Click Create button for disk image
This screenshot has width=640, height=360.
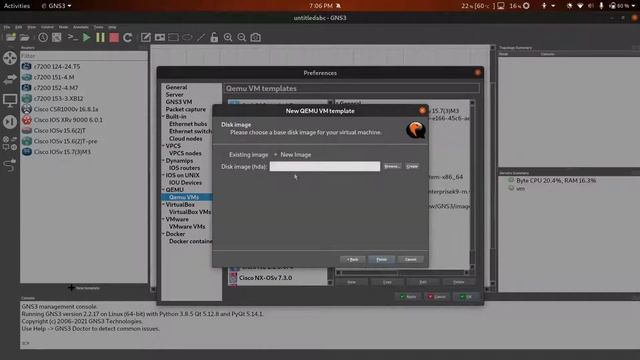click(x=412, y=167)
